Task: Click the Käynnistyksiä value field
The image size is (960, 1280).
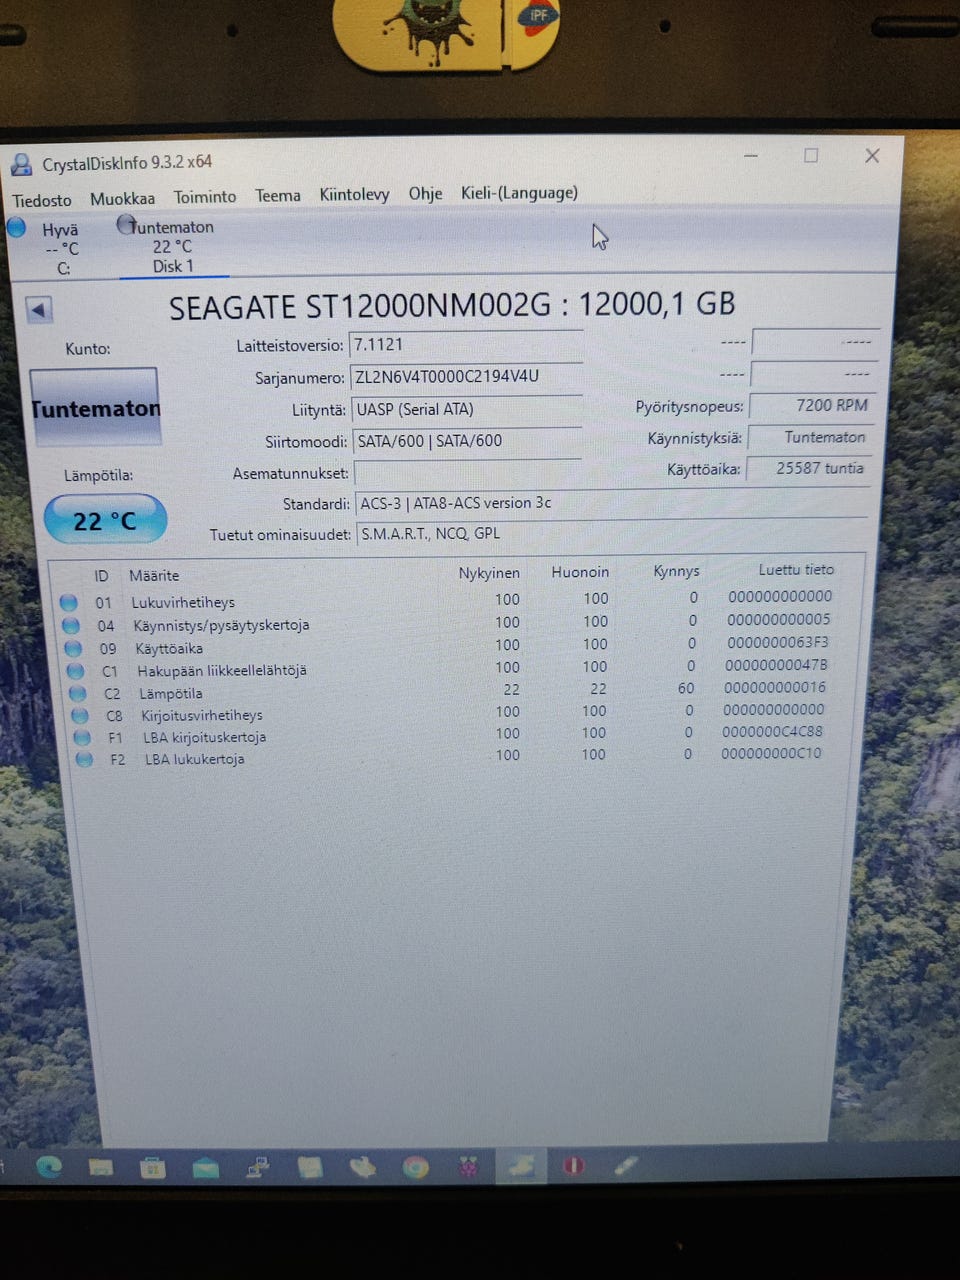Action: click(811, 437)
